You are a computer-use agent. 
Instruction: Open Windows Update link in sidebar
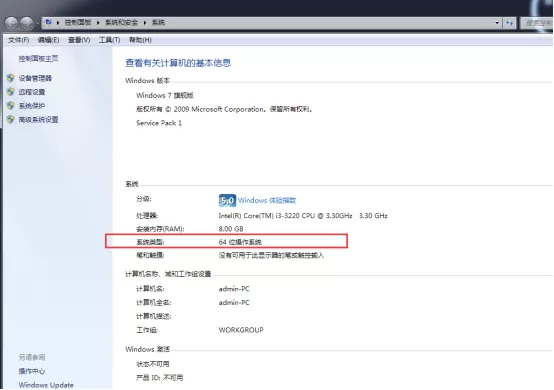click(x=46, y=385)
